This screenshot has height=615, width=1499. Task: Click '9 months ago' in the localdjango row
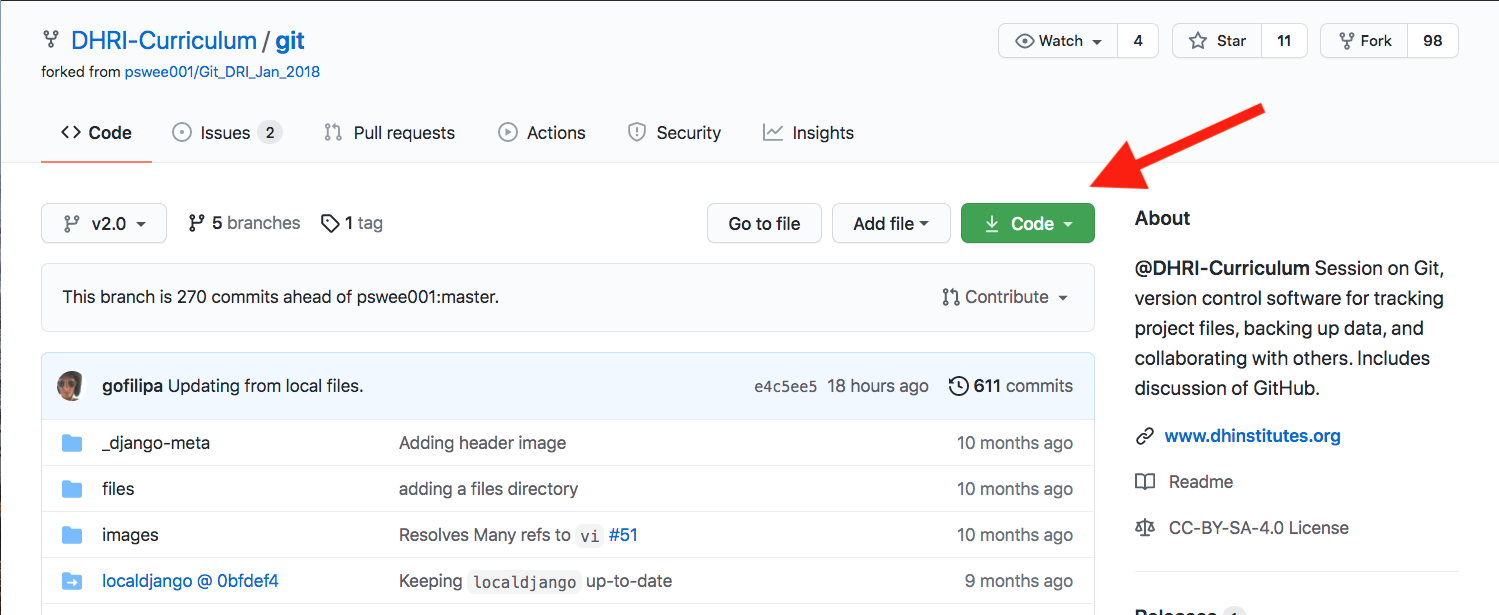pos(1019,581)
